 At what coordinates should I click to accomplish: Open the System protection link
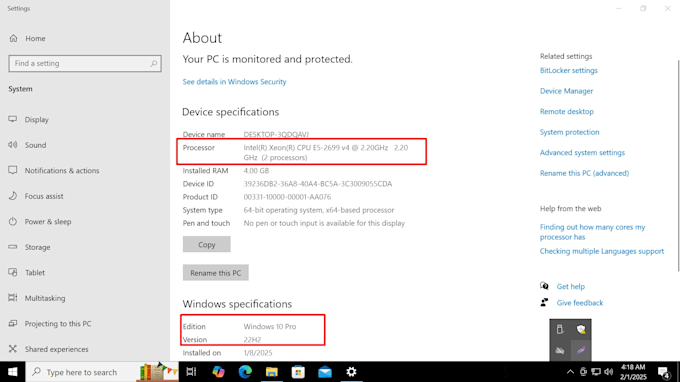click(x=569, y=132)
